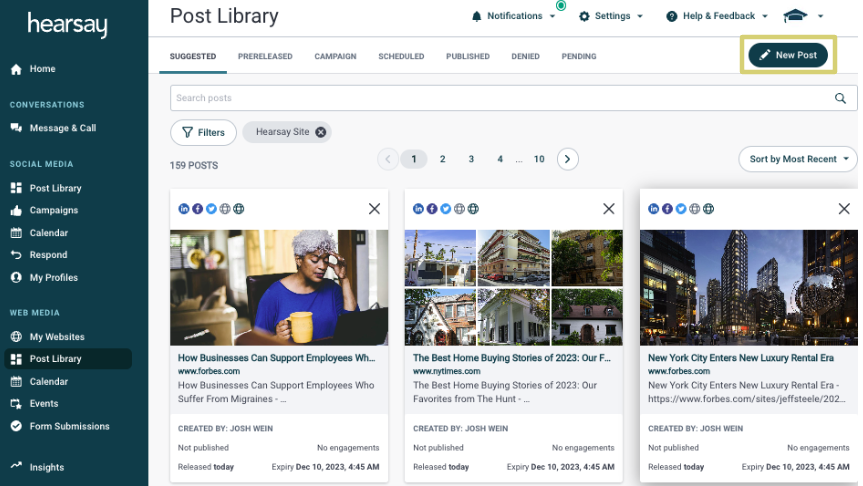The width and height of the screenshot is (863, 486).
Task: Switch to the Pending tab
Action: point(578,56)
